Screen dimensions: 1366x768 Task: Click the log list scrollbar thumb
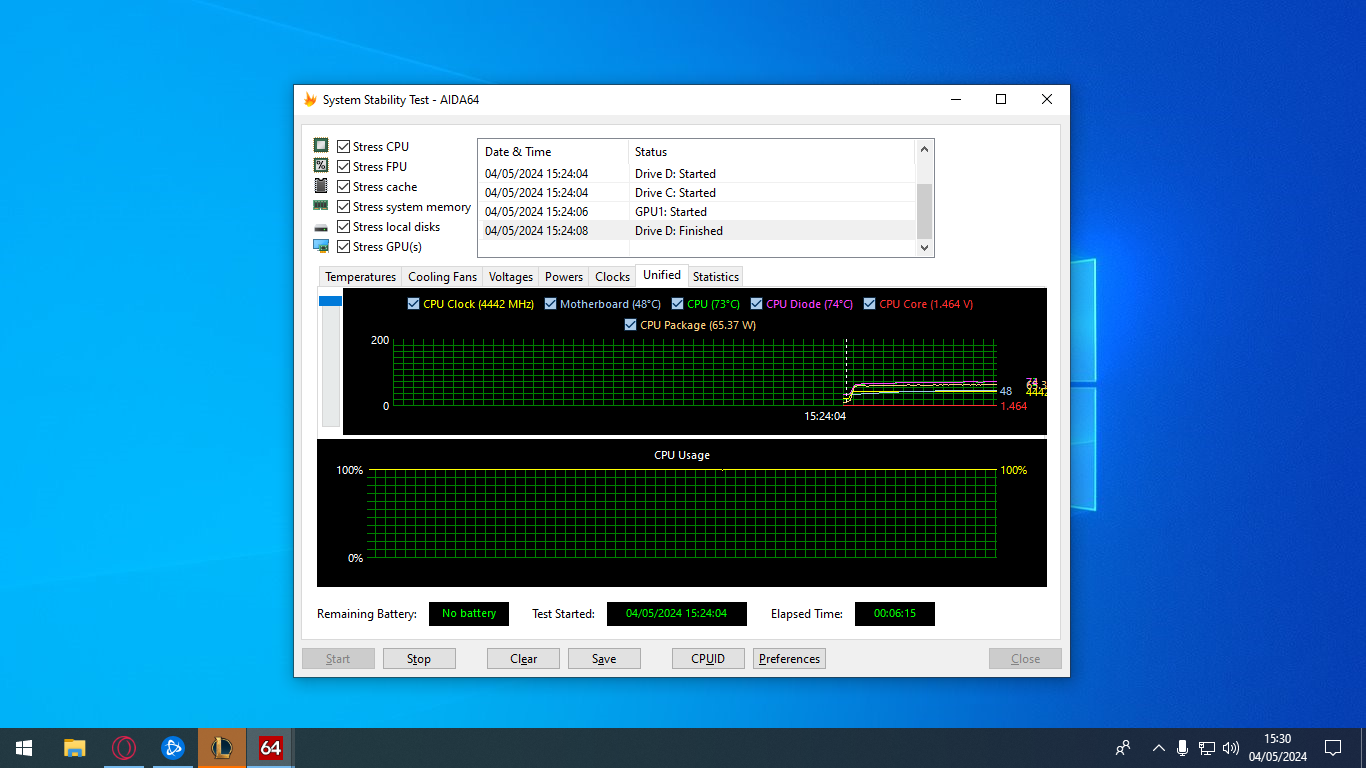(924, 210)
